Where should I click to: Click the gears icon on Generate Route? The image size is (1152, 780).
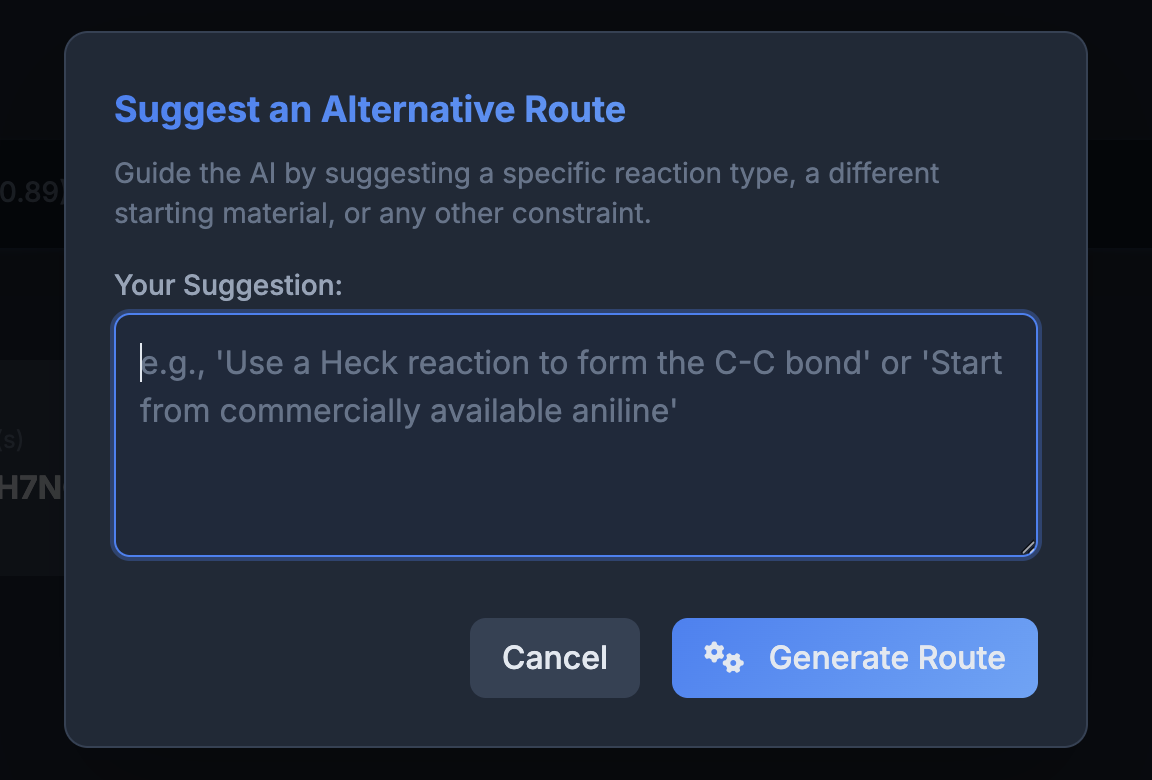(723, 658)
